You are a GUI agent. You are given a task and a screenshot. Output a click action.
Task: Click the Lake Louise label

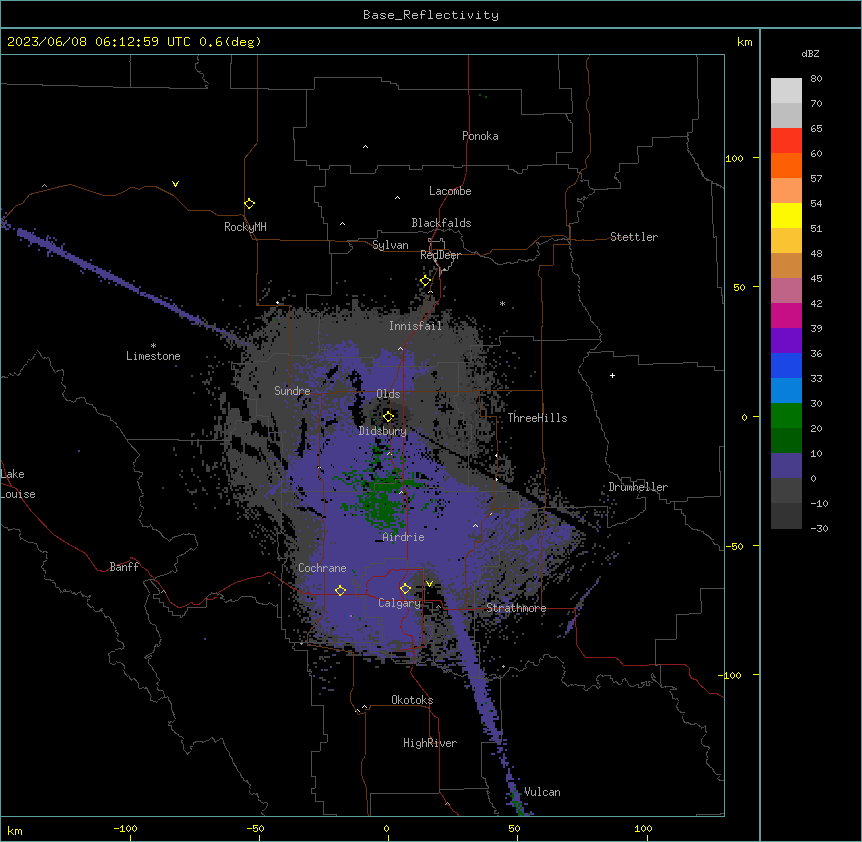click(x=18, y=484)
